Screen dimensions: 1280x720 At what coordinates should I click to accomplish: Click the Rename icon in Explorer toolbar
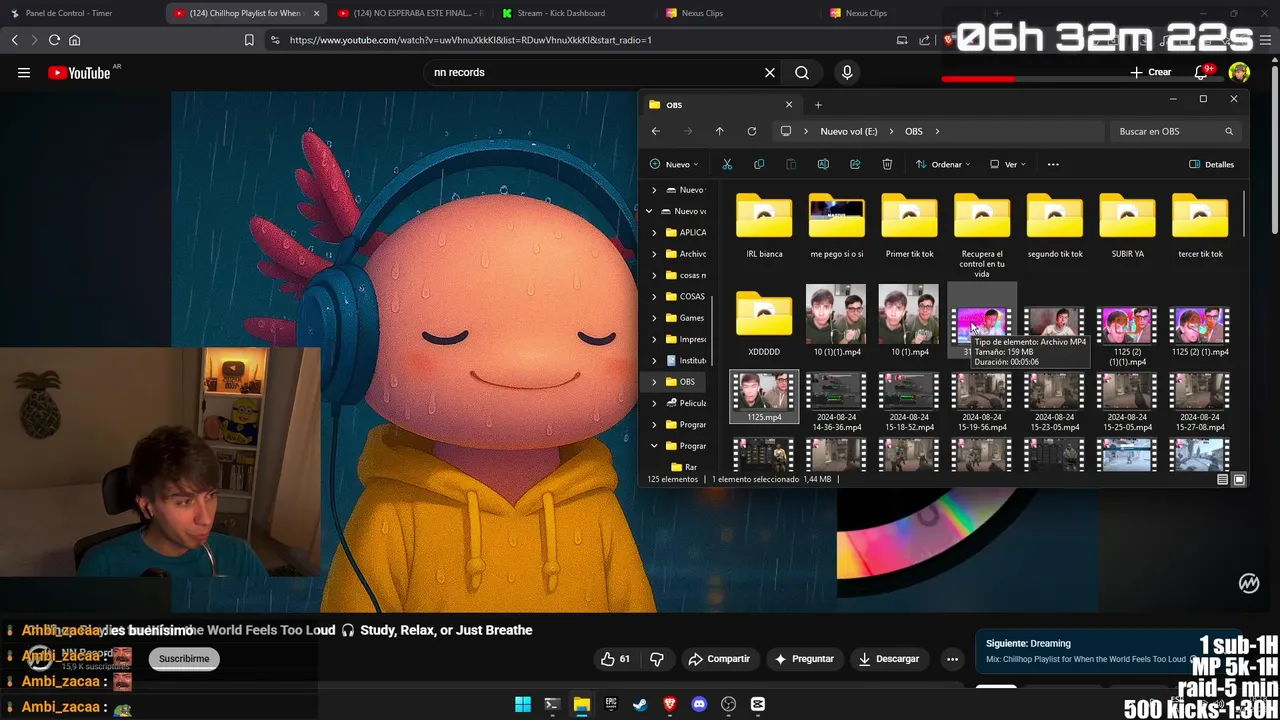[x=823, y=164]
